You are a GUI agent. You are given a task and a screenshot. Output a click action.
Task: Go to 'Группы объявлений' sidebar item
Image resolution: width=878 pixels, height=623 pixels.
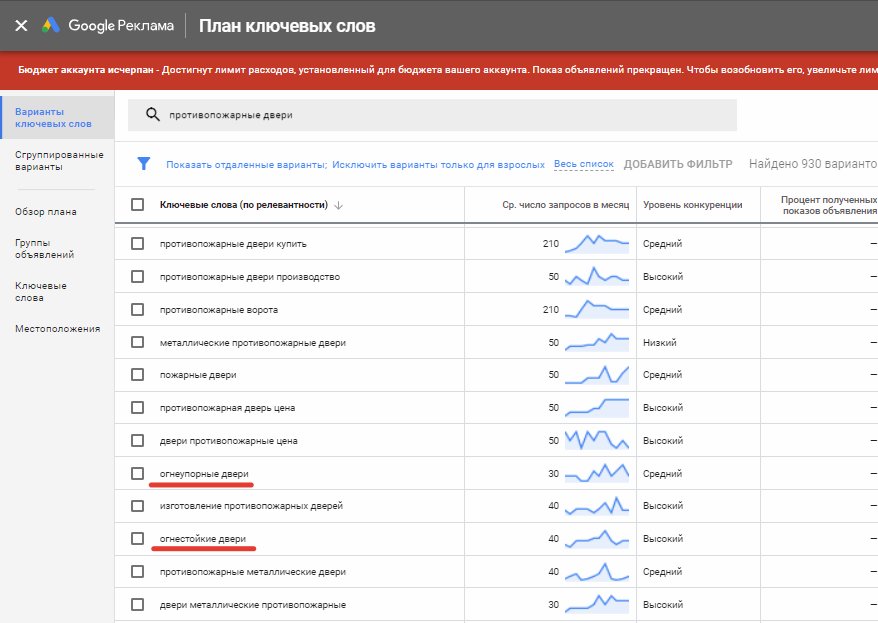click(x=44, y=249)
